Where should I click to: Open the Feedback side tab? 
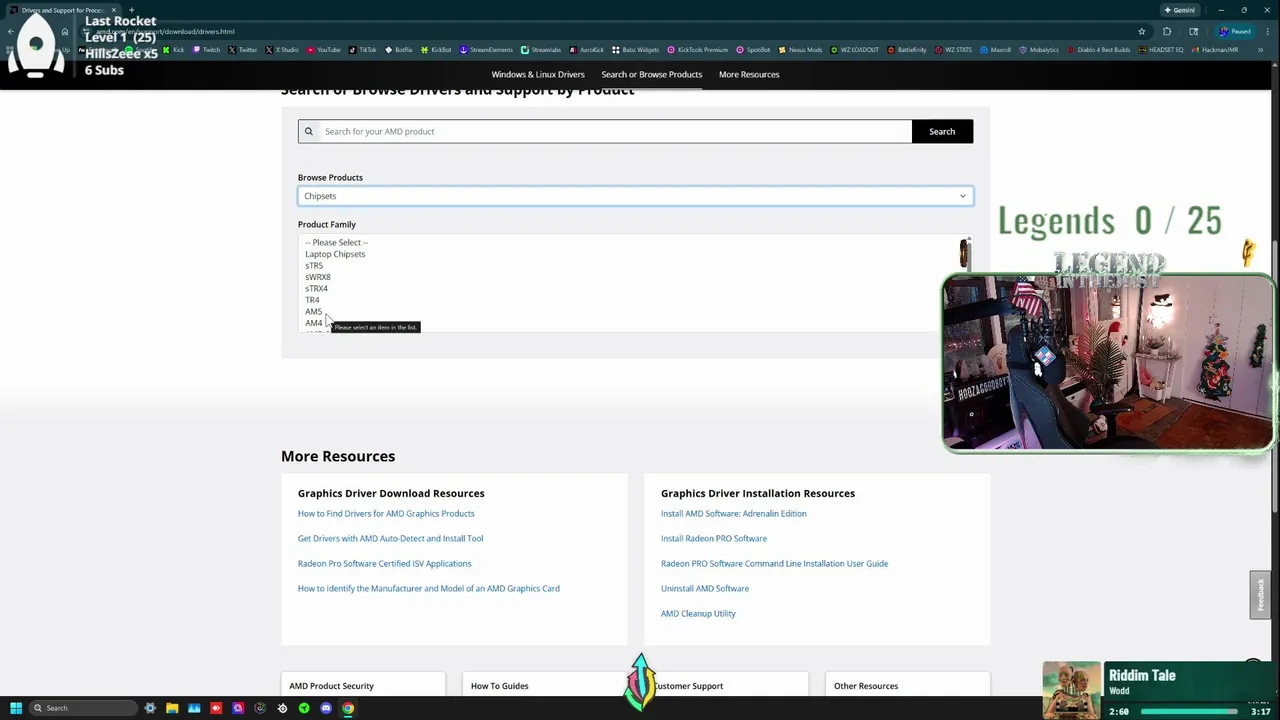1260,595
